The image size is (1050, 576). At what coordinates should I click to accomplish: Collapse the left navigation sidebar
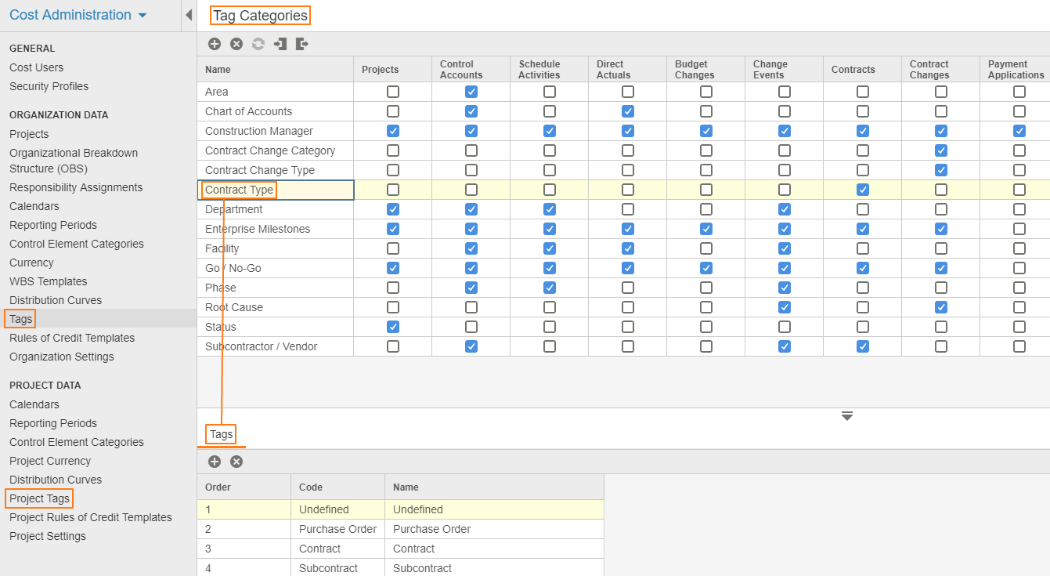[189, 15]
